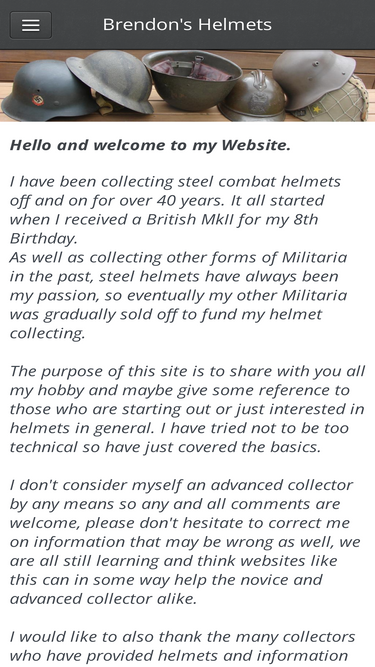Click the yellow star on the netted helmet
375x667 pixels.
coord(317,111)
